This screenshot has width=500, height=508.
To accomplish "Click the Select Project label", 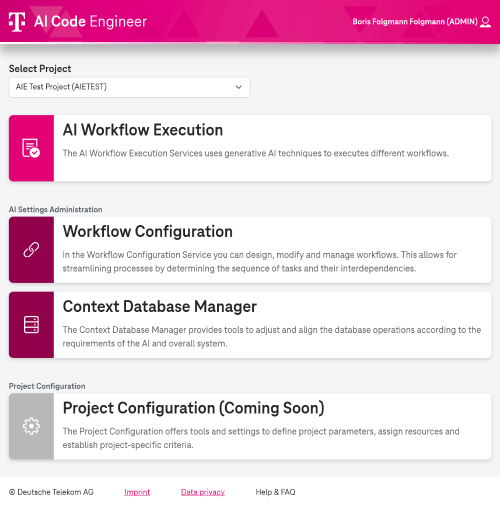I will coord(40,69).
